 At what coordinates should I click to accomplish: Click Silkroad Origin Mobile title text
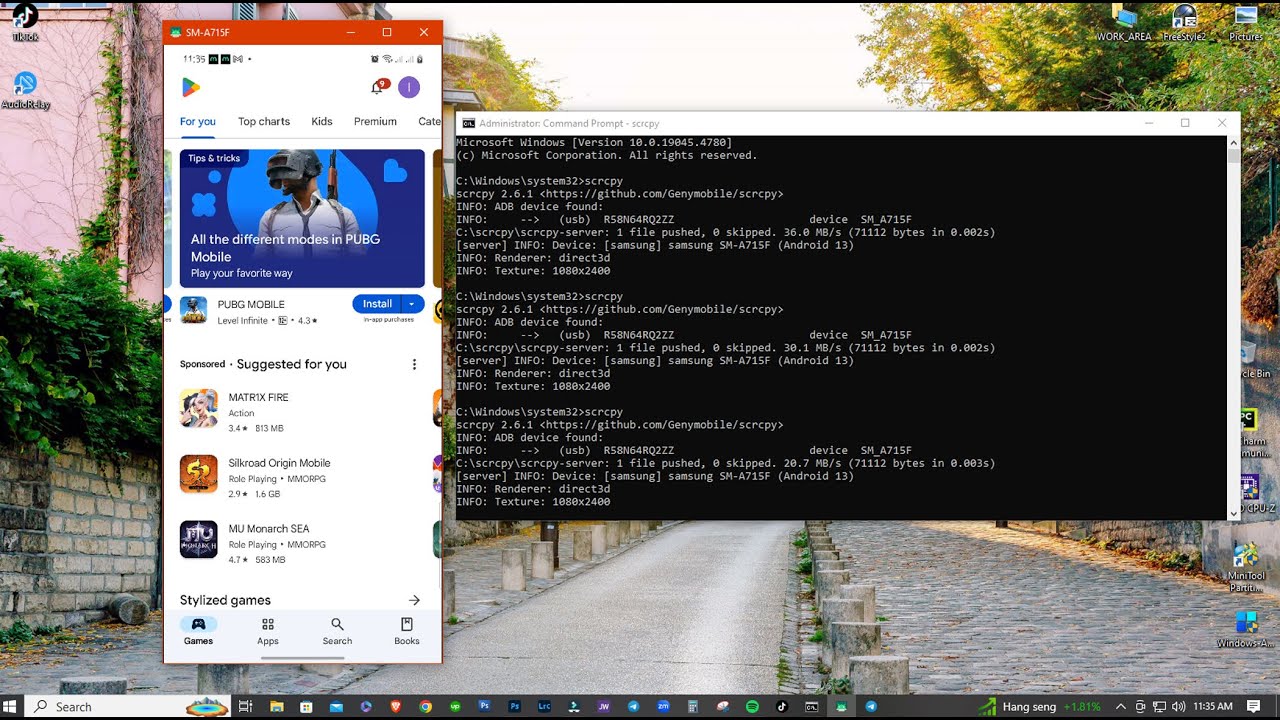(x=279, y=463)
